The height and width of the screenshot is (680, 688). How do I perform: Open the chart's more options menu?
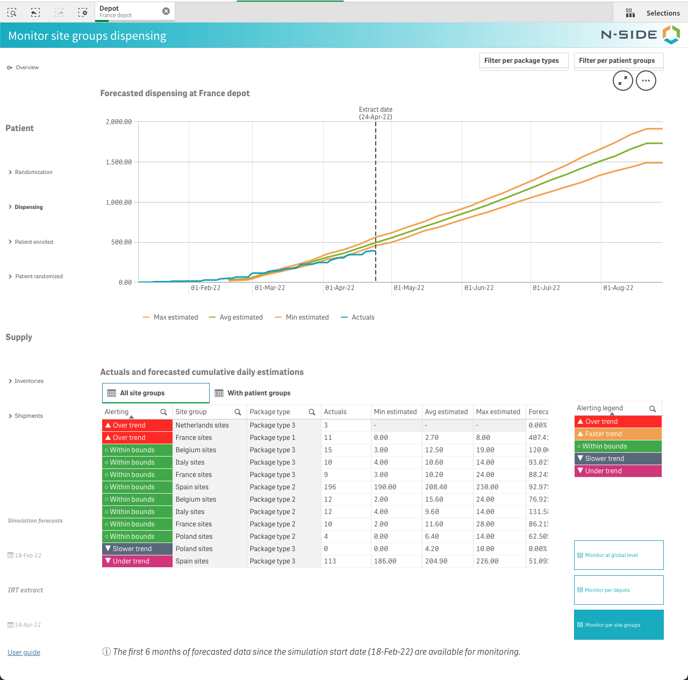[646, 81]
